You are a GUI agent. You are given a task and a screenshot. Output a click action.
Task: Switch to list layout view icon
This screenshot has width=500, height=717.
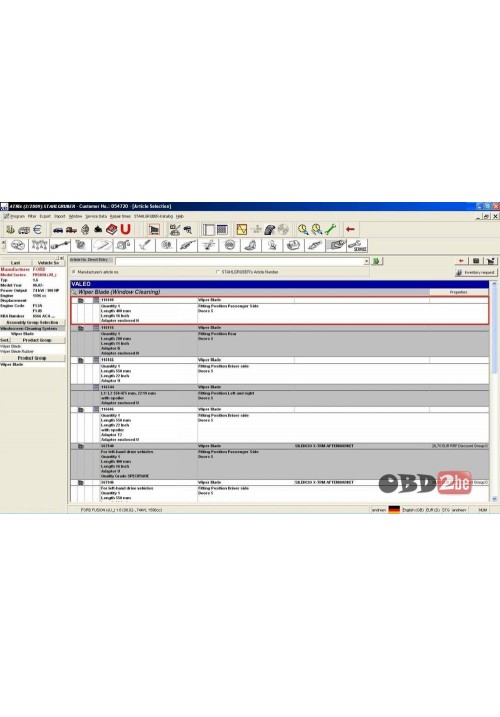222,230
